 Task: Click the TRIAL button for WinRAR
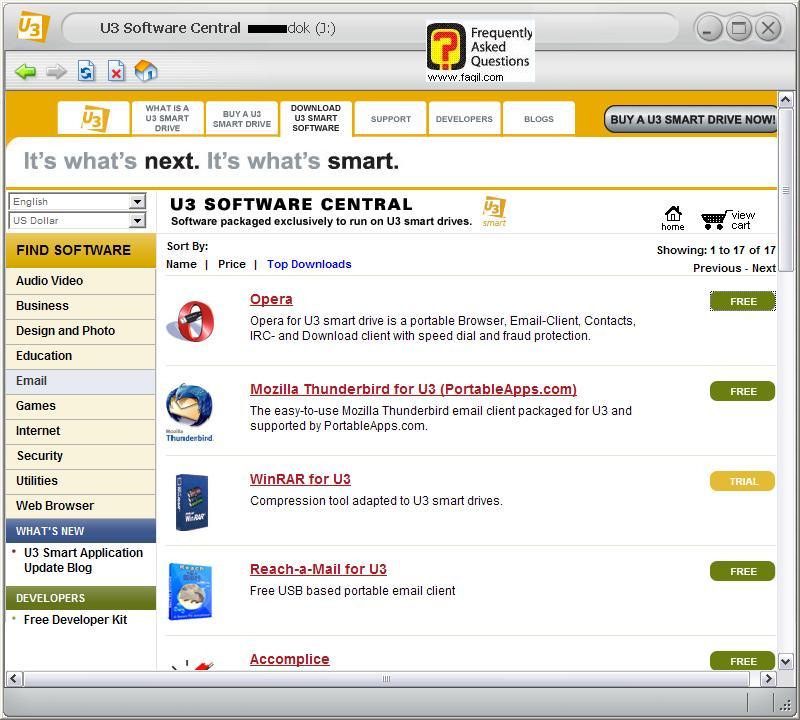coord(743,481)
